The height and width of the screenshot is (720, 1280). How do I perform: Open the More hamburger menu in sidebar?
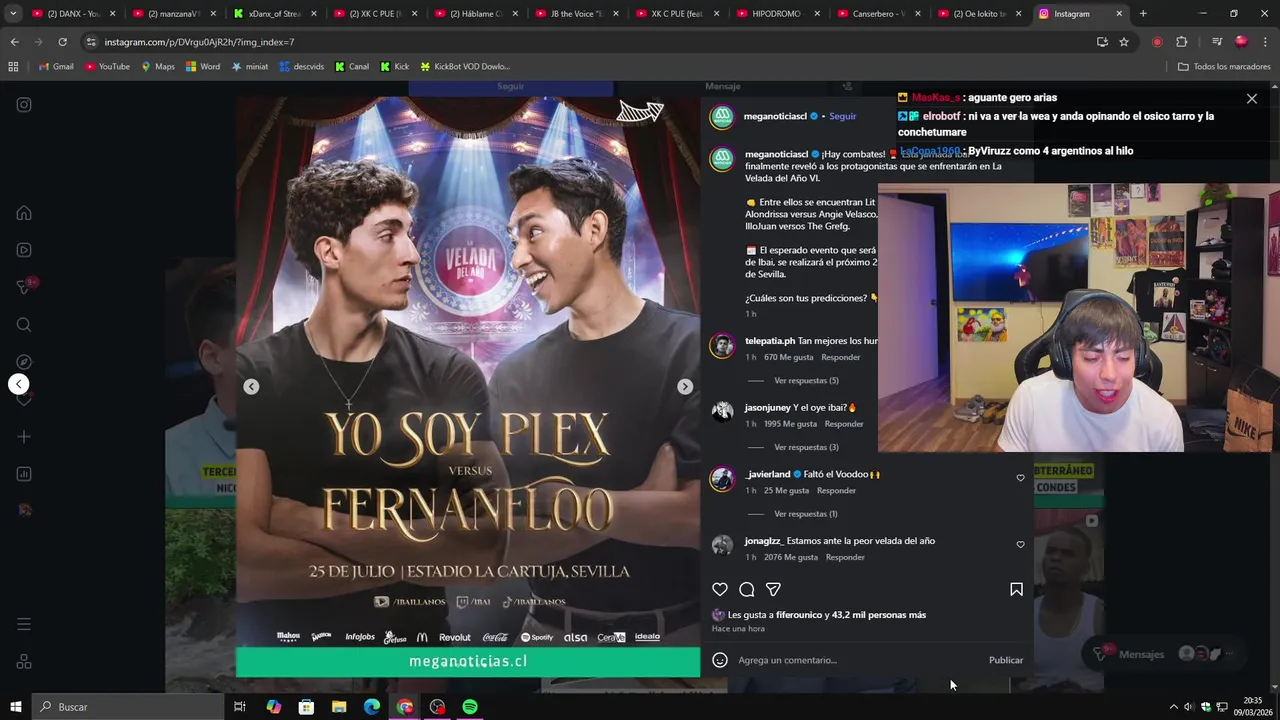pyautogui.click(x=24, y=624)
